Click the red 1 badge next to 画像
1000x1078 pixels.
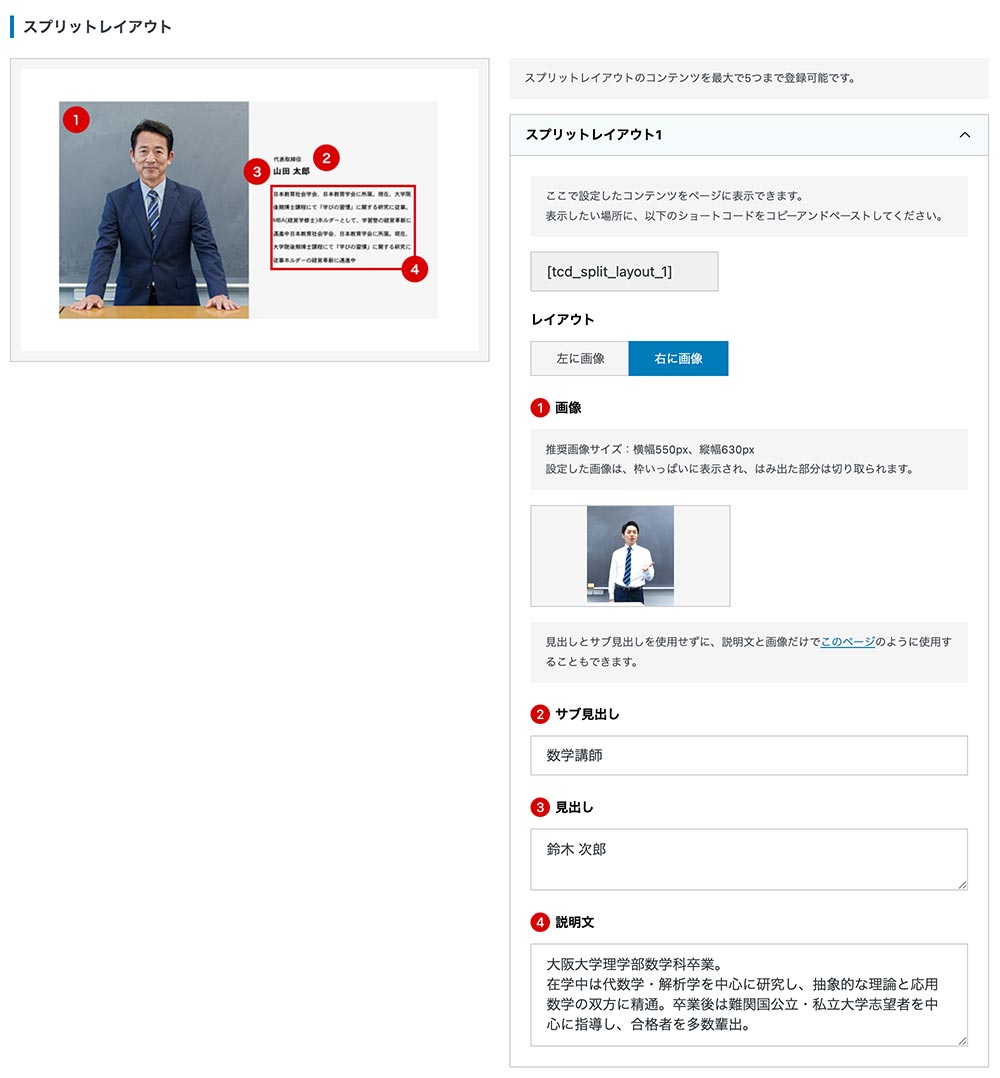[540, 408]
